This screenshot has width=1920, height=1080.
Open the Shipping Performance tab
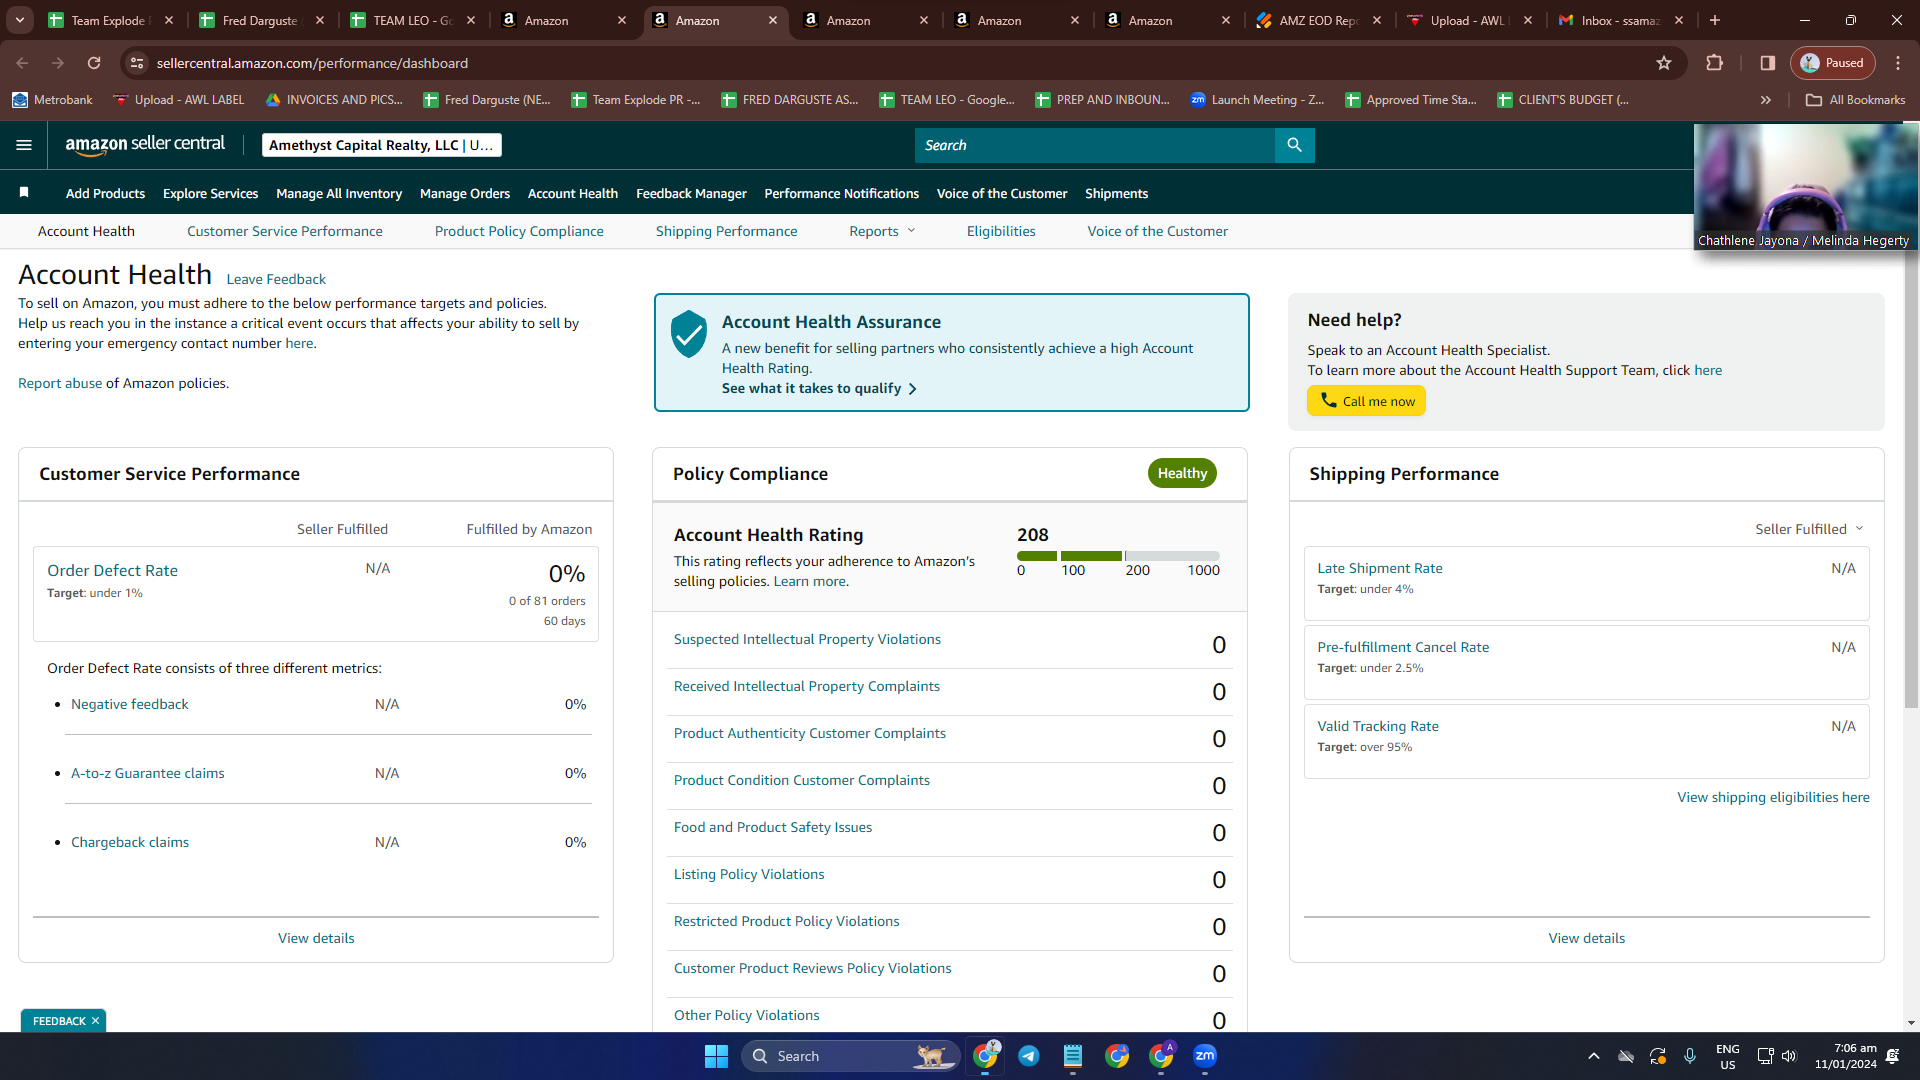click(x=726, y=231)
